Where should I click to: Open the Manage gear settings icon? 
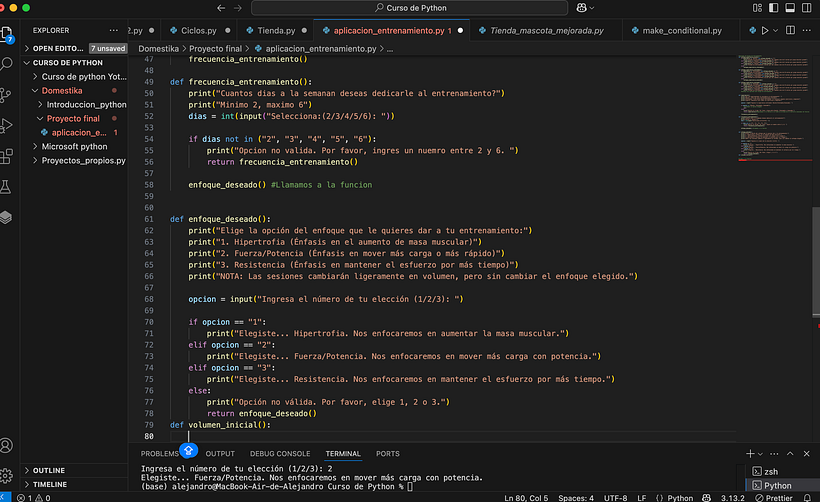pyautogui.click(x=6, y=475)
